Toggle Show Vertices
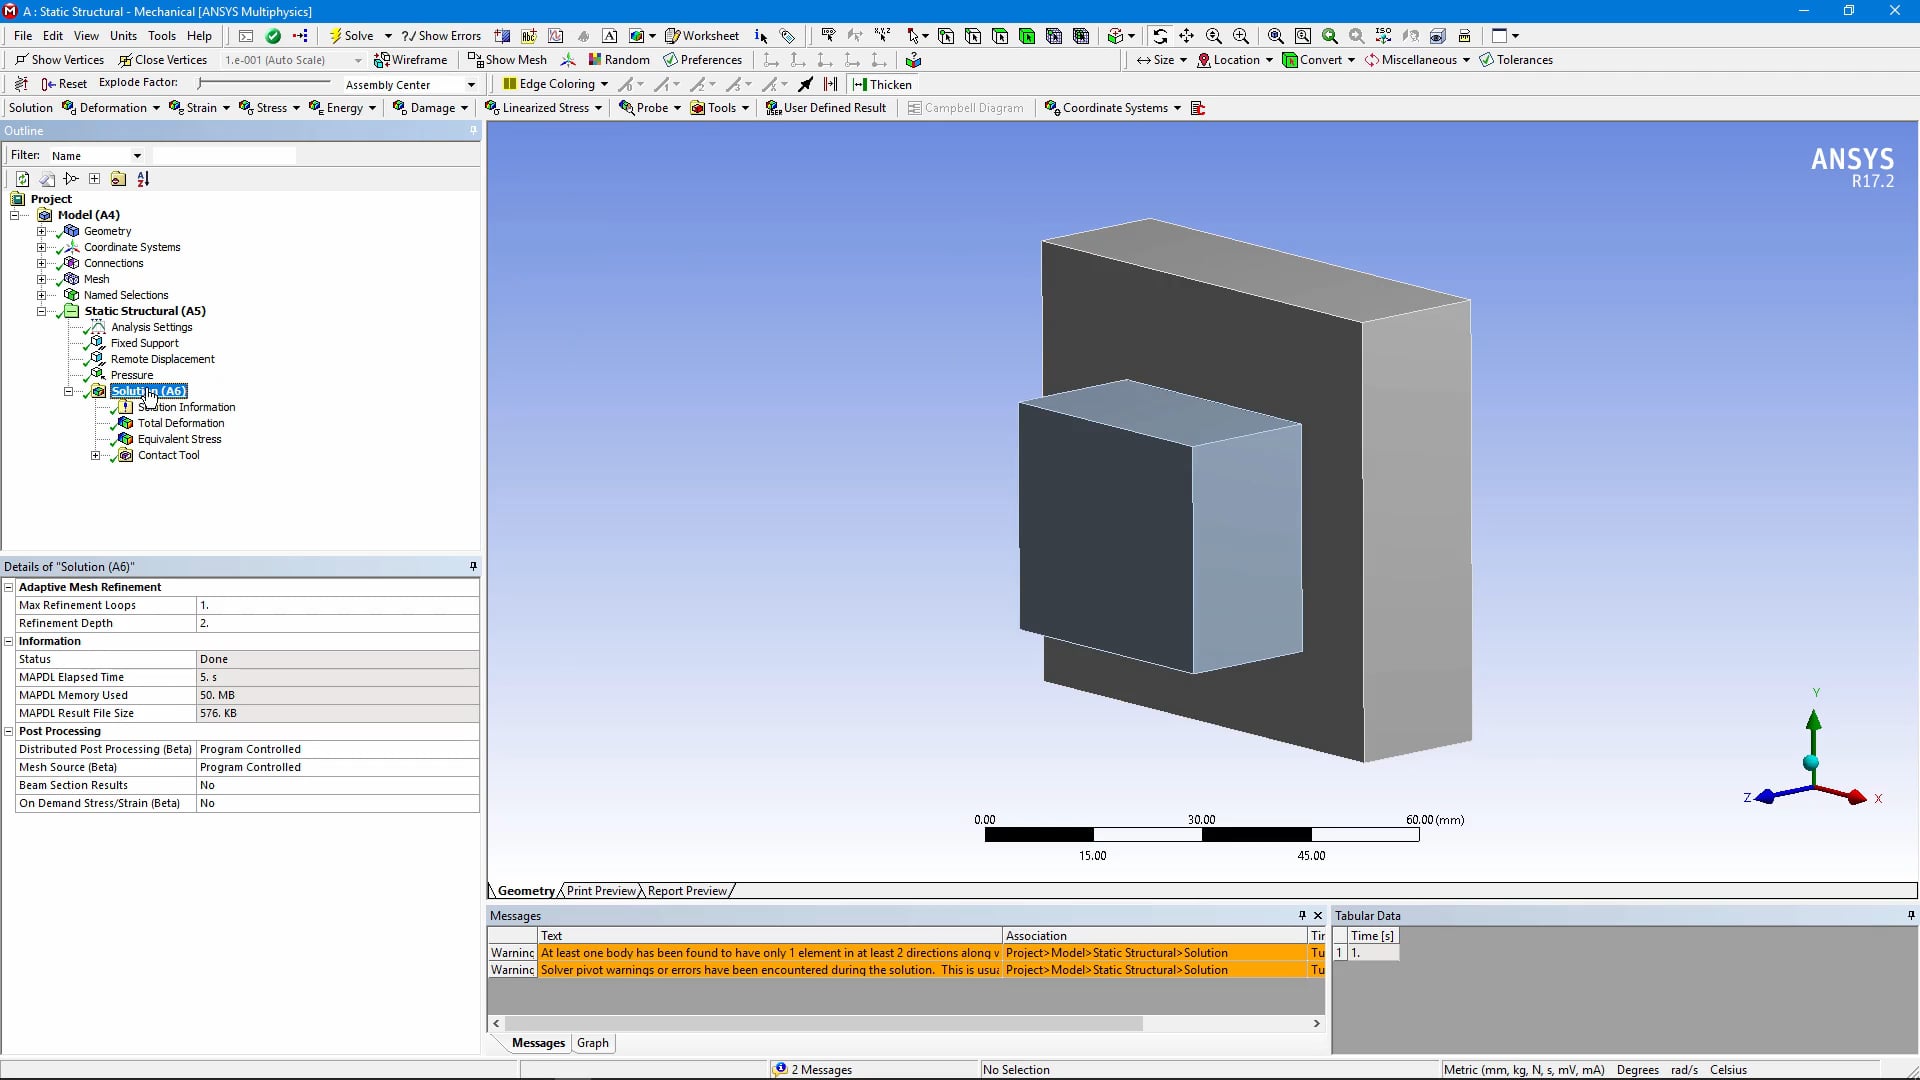1920x1080 pixels. pyautogui.click(x=58, y=60)
